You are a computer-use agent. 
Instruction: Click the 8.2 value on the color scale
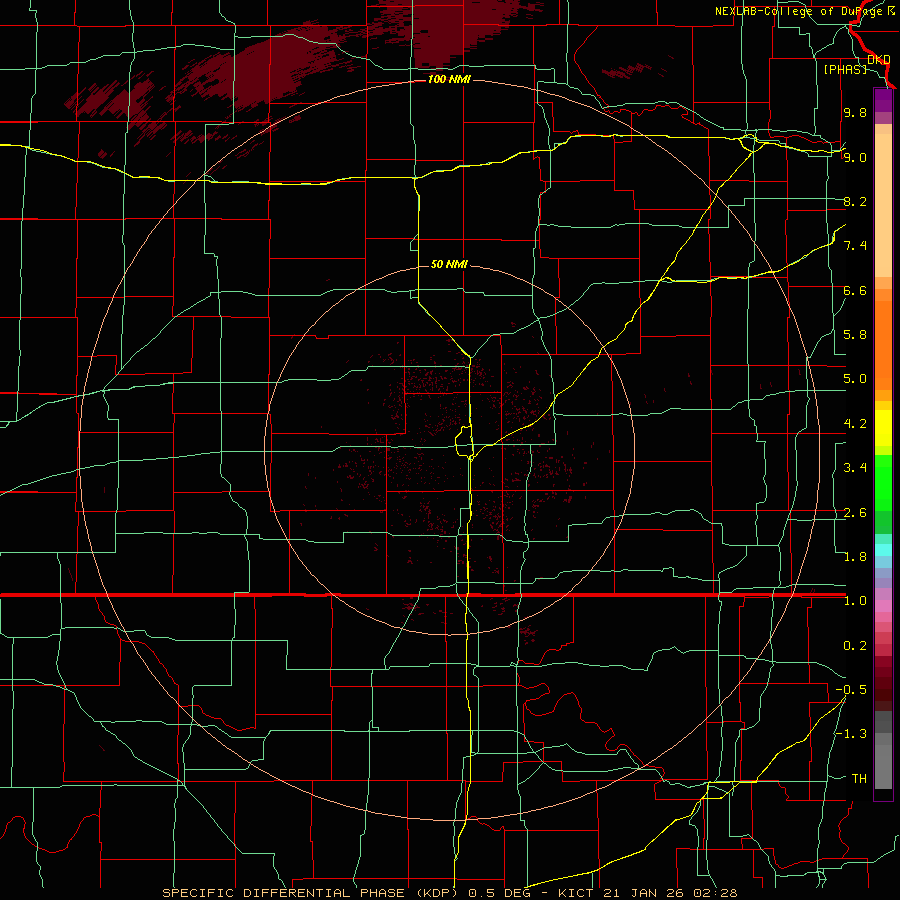point(855,201)
